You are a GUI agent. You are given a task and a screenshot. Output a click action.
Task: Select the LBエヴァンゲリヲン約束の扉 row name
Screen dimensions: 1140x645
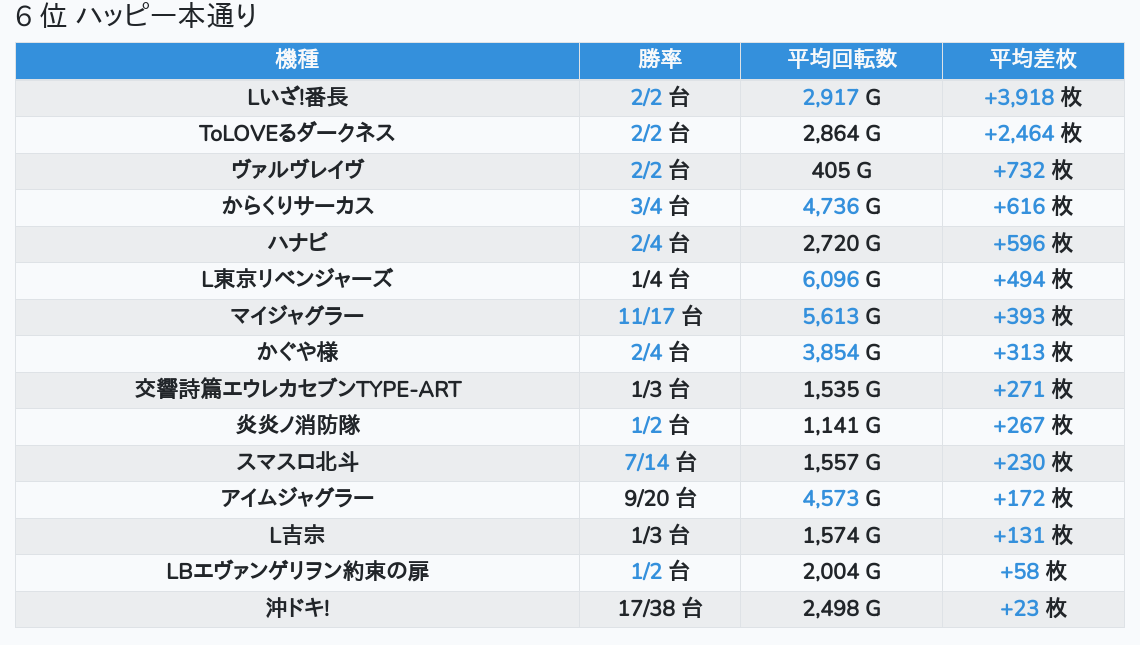click(297, 572)
